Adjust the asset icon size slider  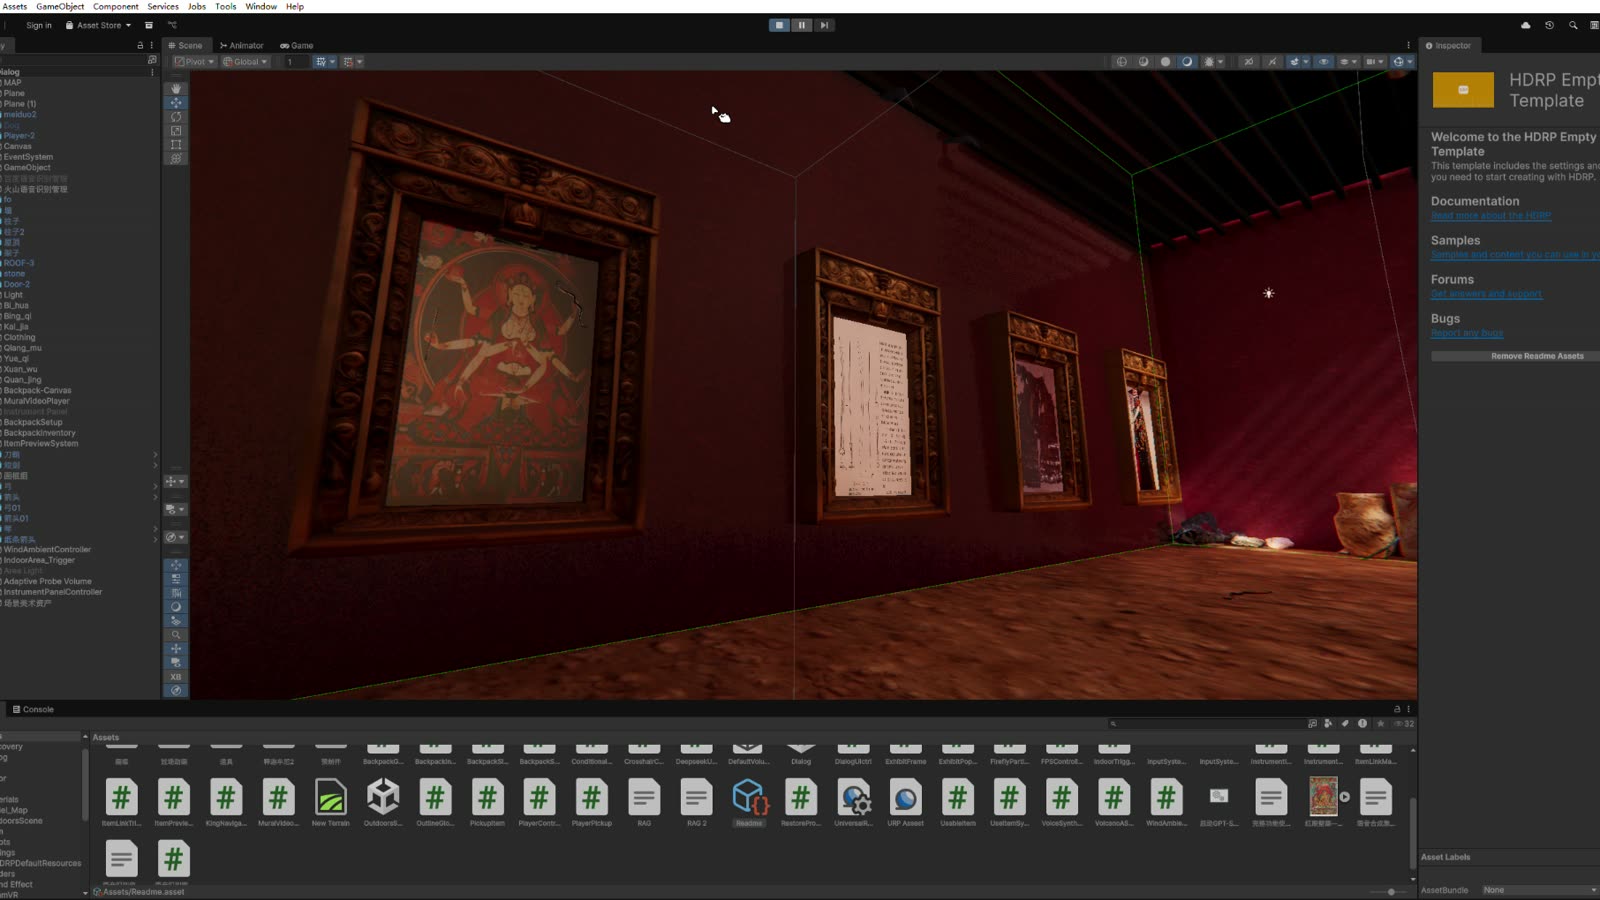[x=1390, y=892]
